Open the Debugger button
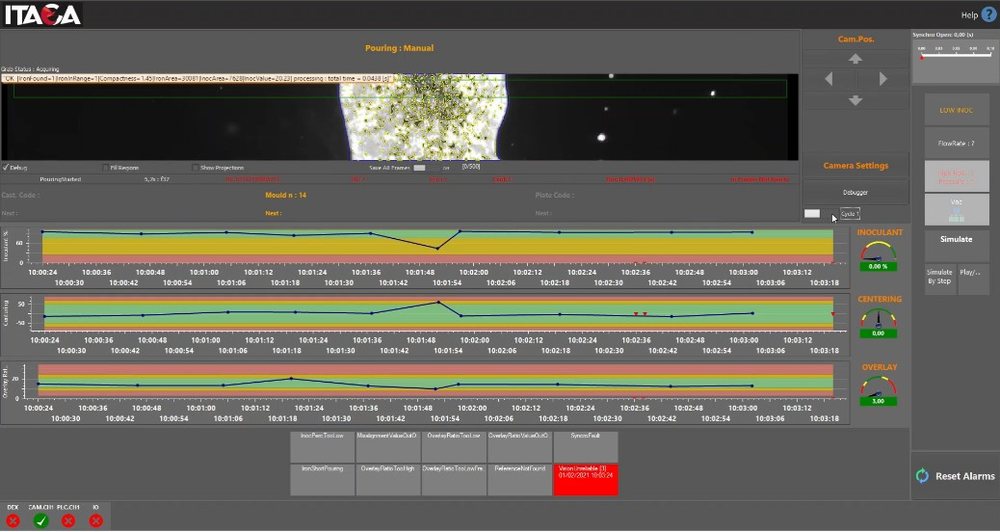Viewport: 1000px width, 532px height. (x=855, y=192)
